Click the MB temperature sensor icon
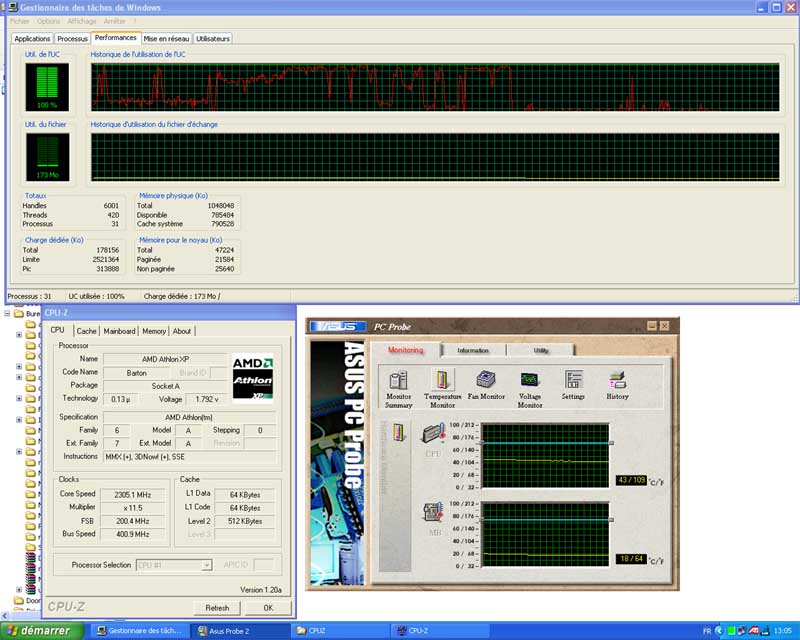Viewport: 800px width, 640px height. (433, 512)
